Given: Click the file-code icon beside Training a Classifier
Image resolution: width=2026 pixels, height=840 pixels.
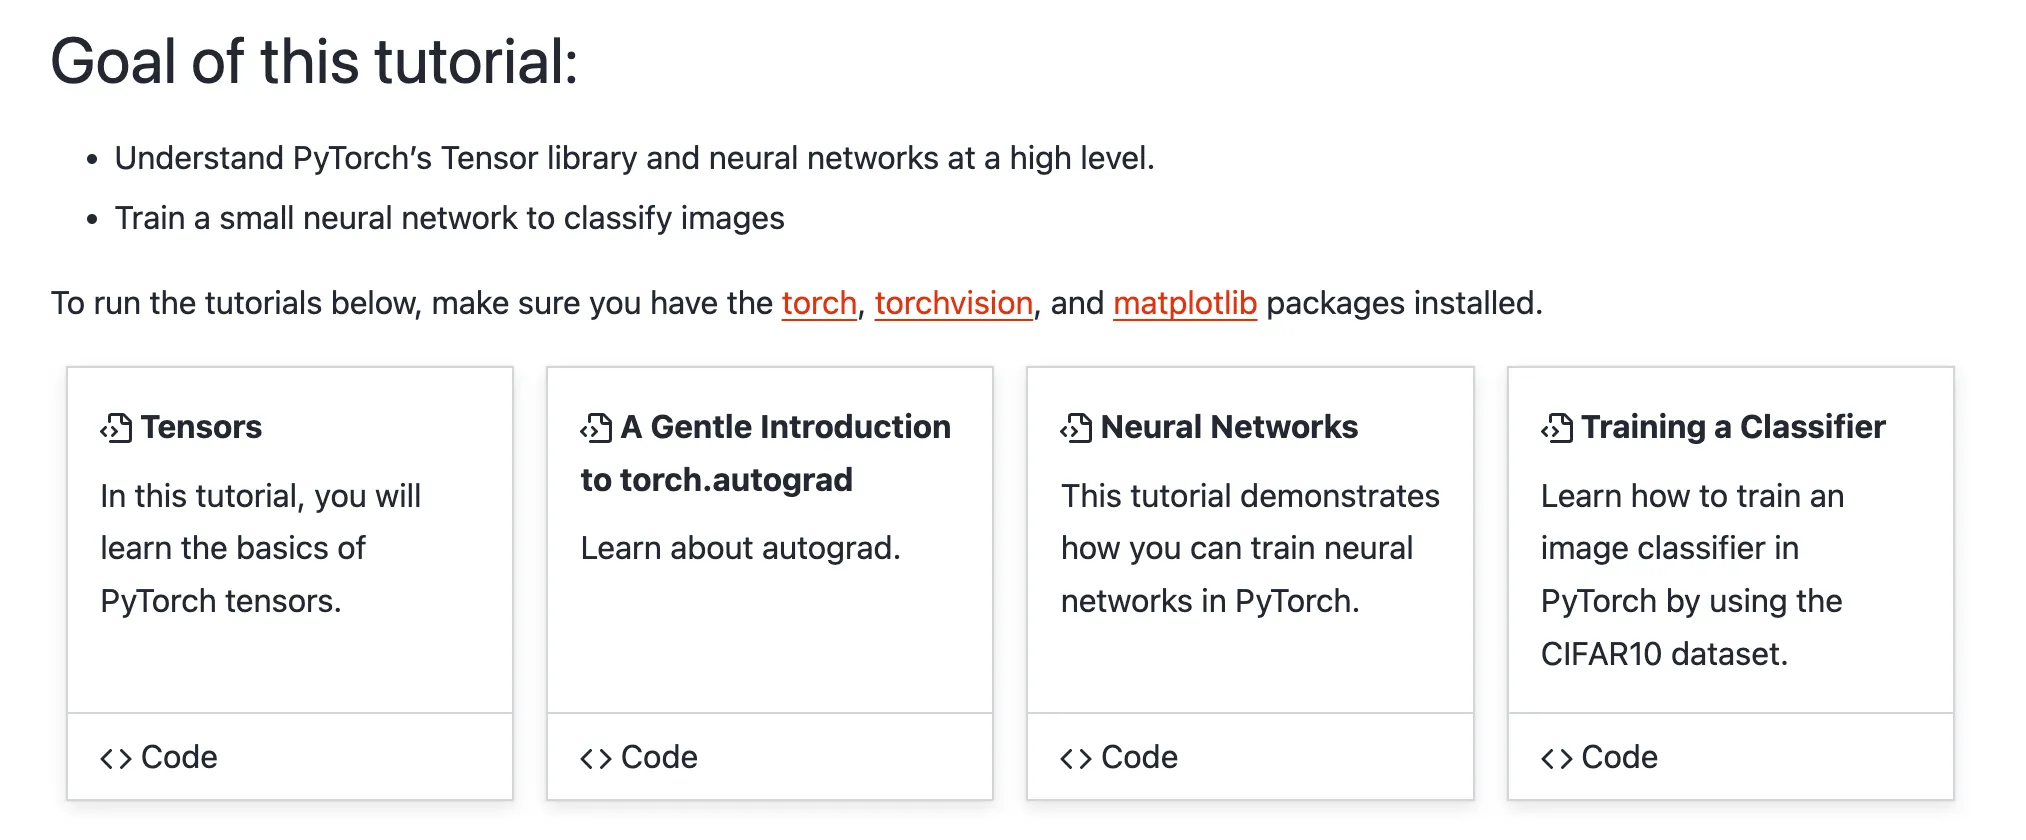Looking at the screenshot, I should coord(1557,428).
